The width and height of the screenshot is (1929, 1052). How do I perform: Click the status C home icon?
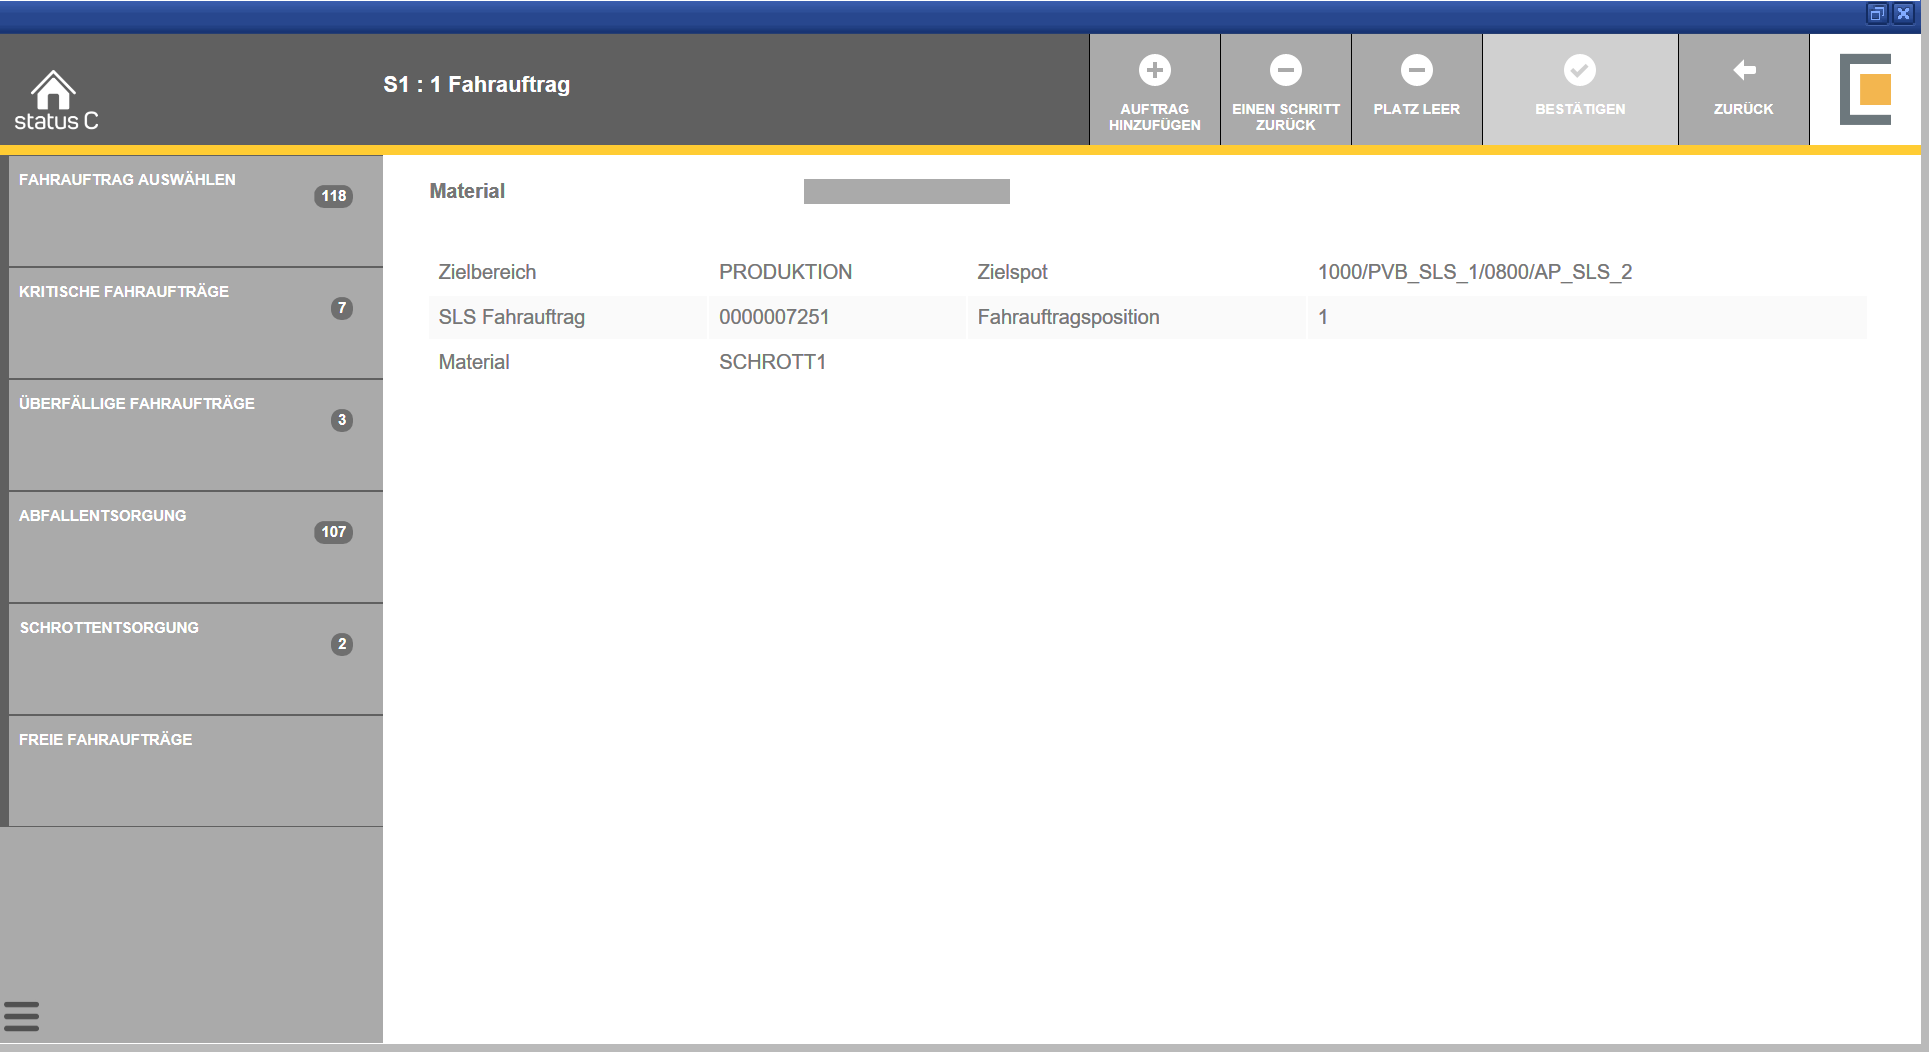[53, 92]
